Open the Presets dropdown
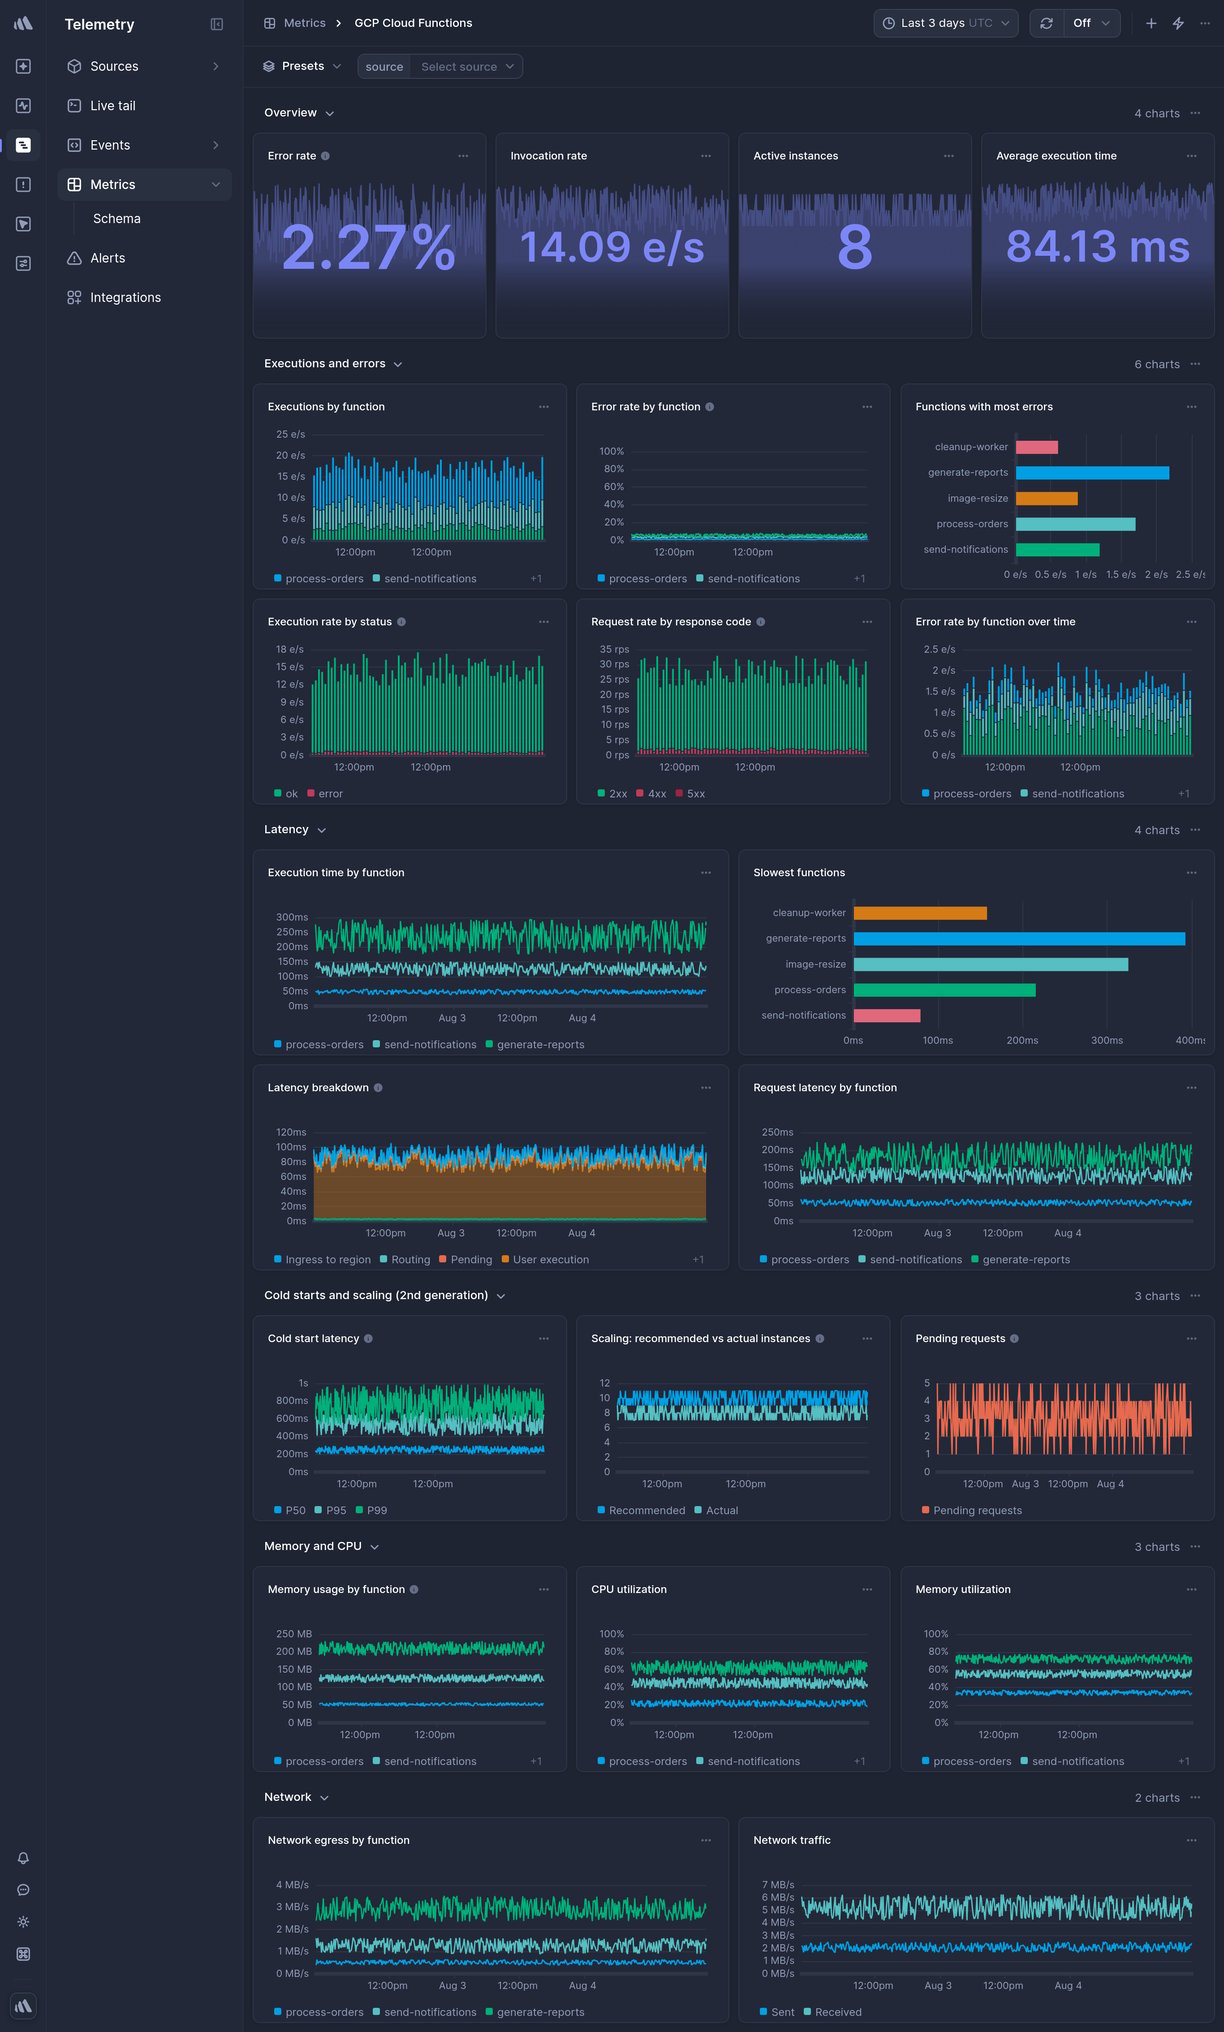Image resolution: width=1224 pixels, height=2032 pixels. (x=302, y=66)
